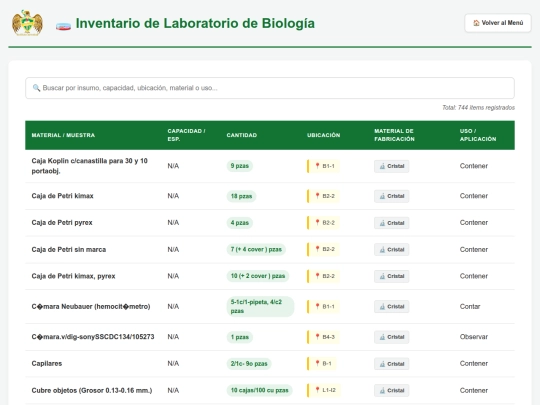Click location pin icon in sonySSCDC134 row
The width and height of the screenshot is (540, 405).
[318, 336]
